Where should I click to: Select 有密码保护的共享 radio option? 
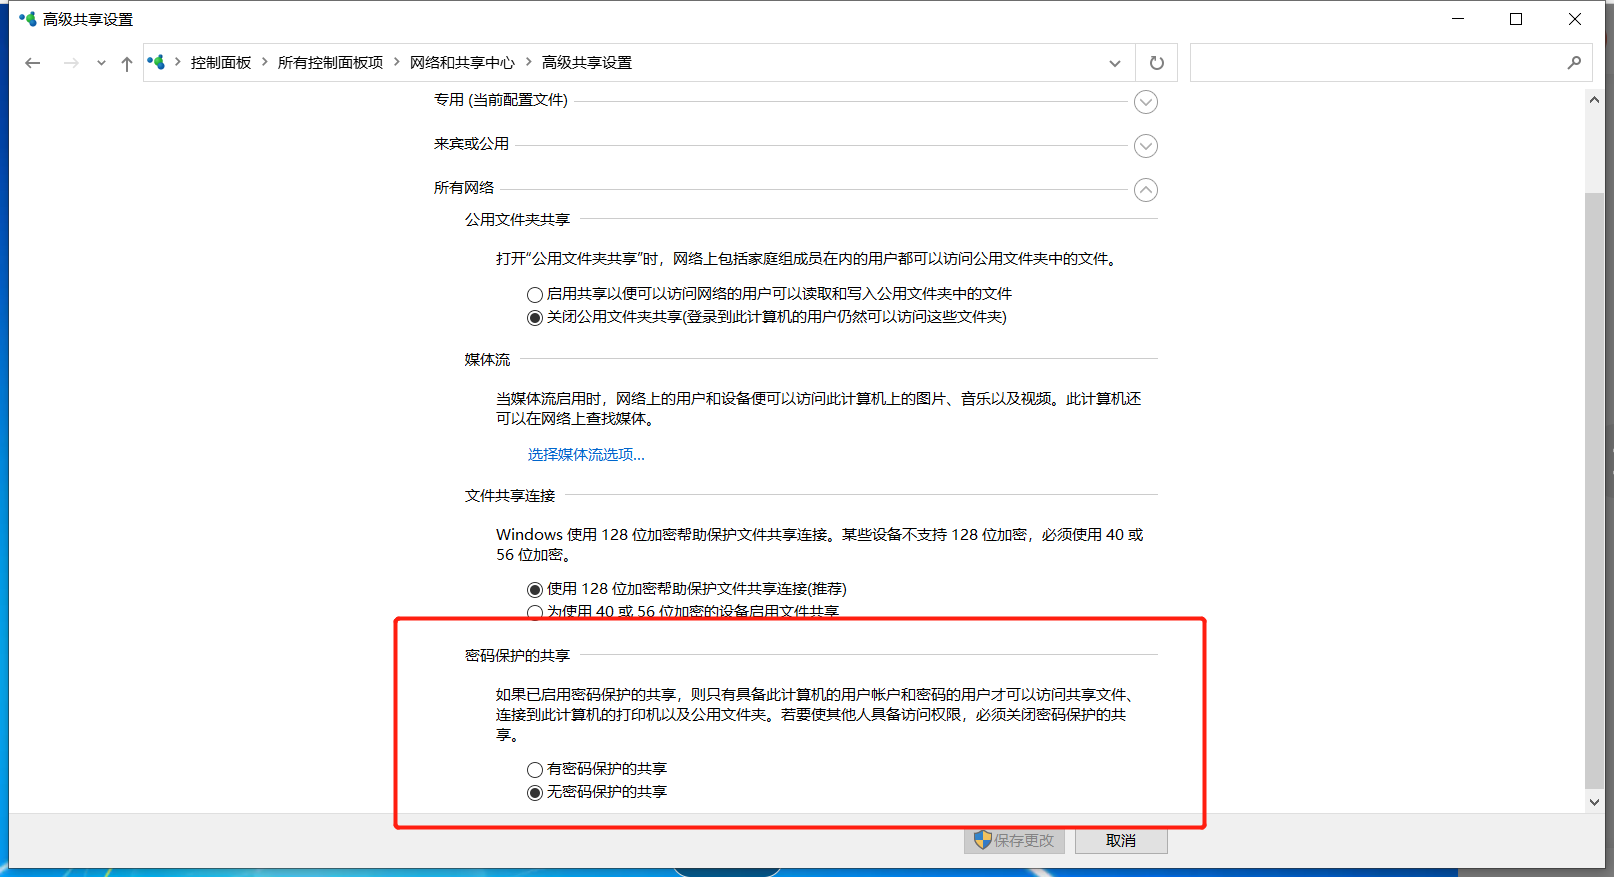click(x=535, y=769)
